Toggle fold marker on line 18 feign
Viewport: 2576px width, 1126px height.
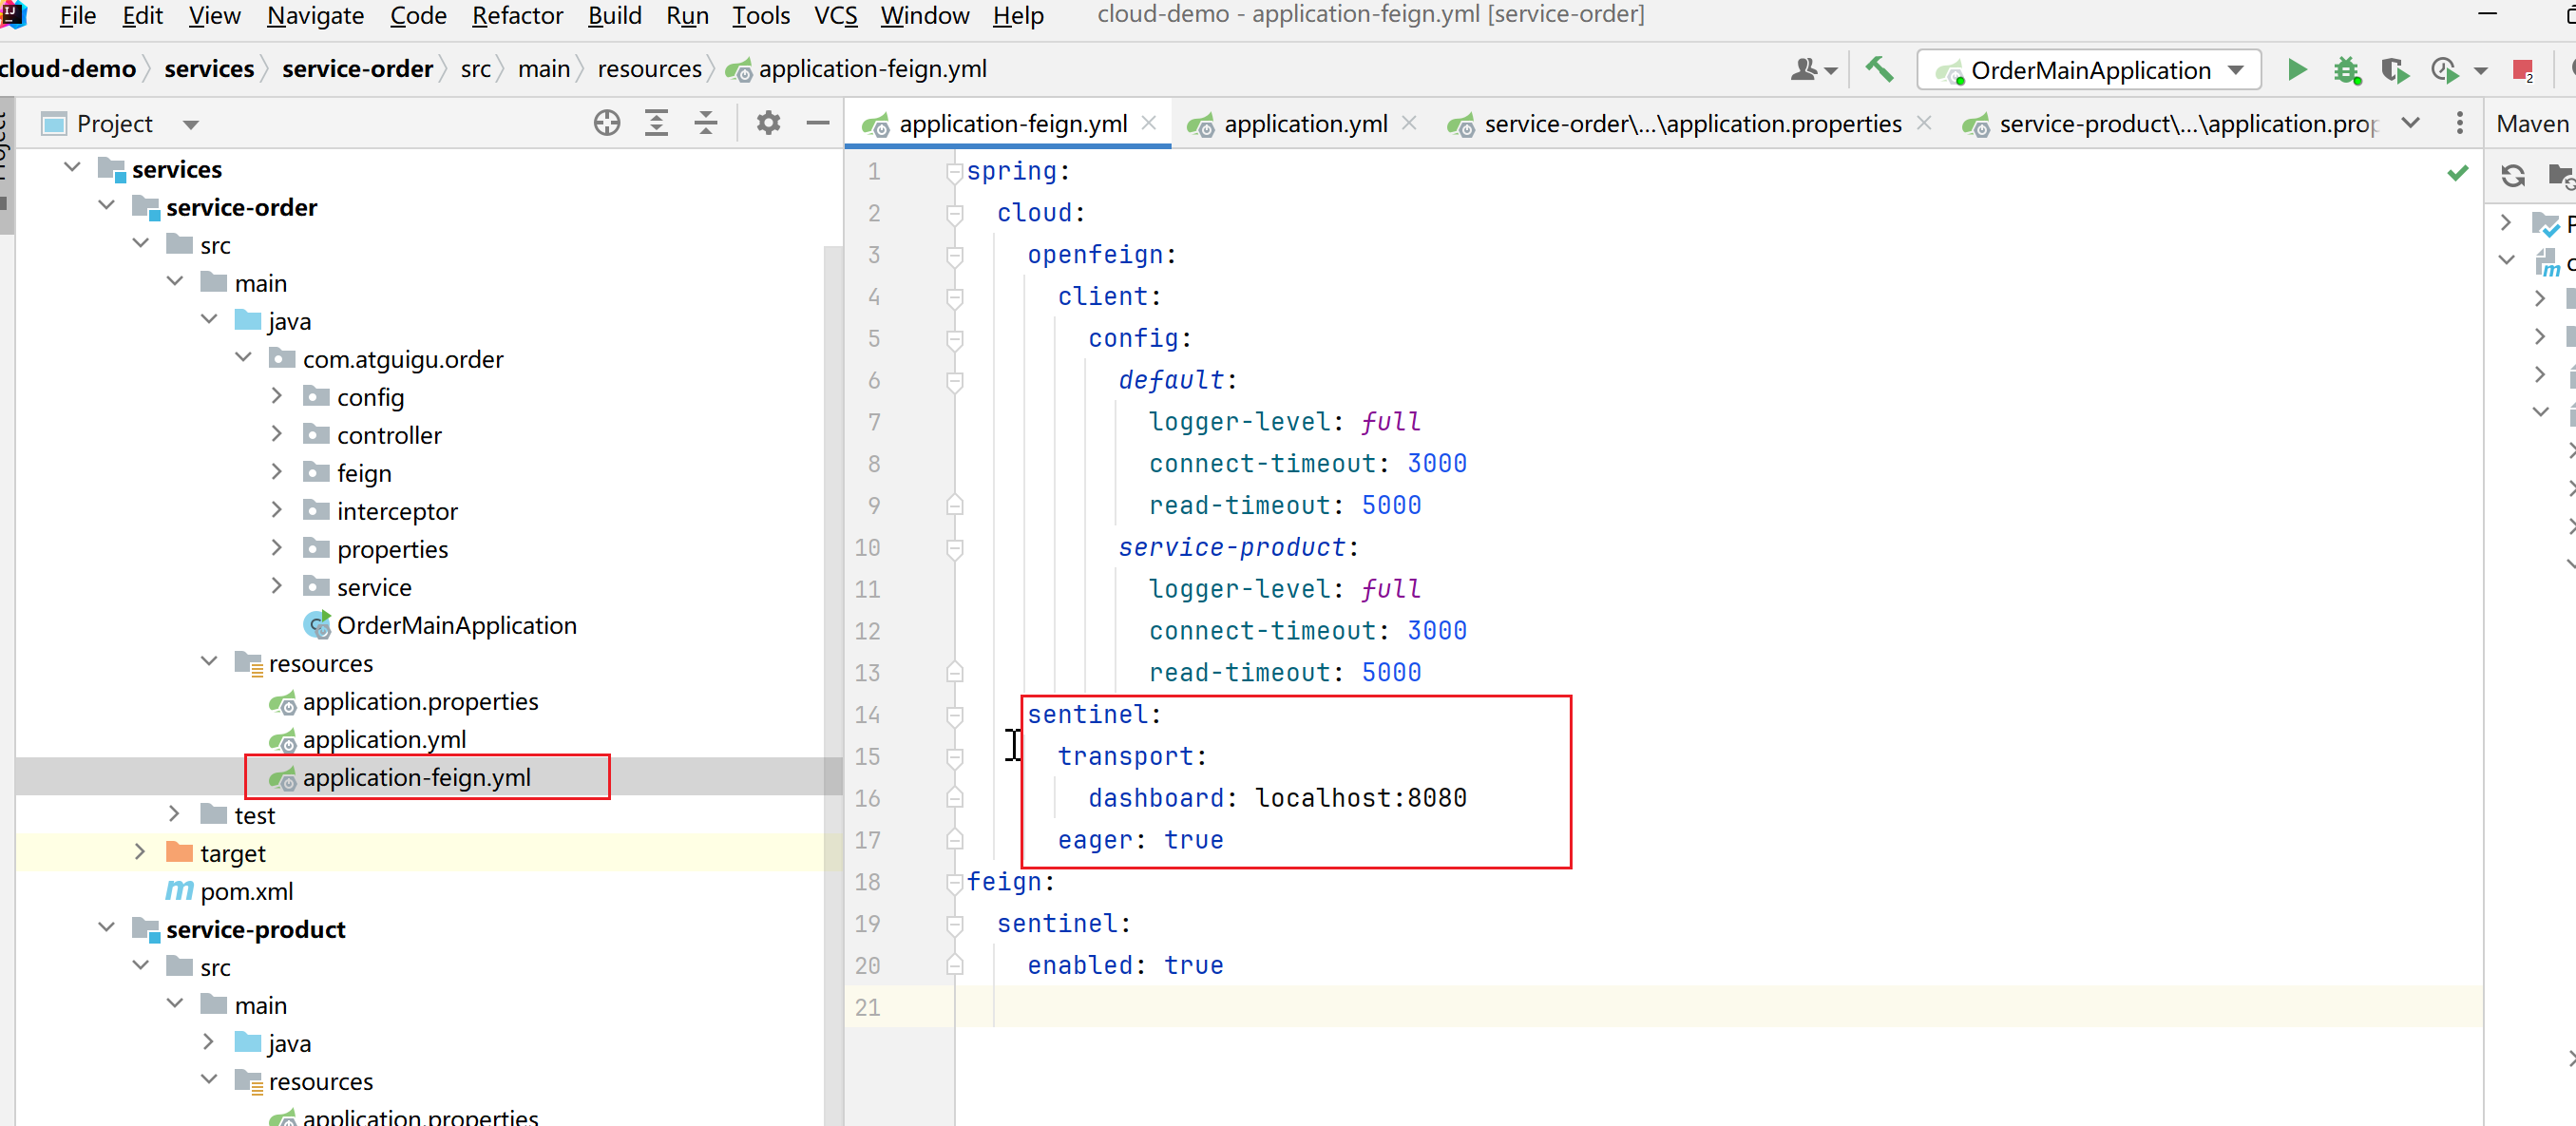coord(954,882)
